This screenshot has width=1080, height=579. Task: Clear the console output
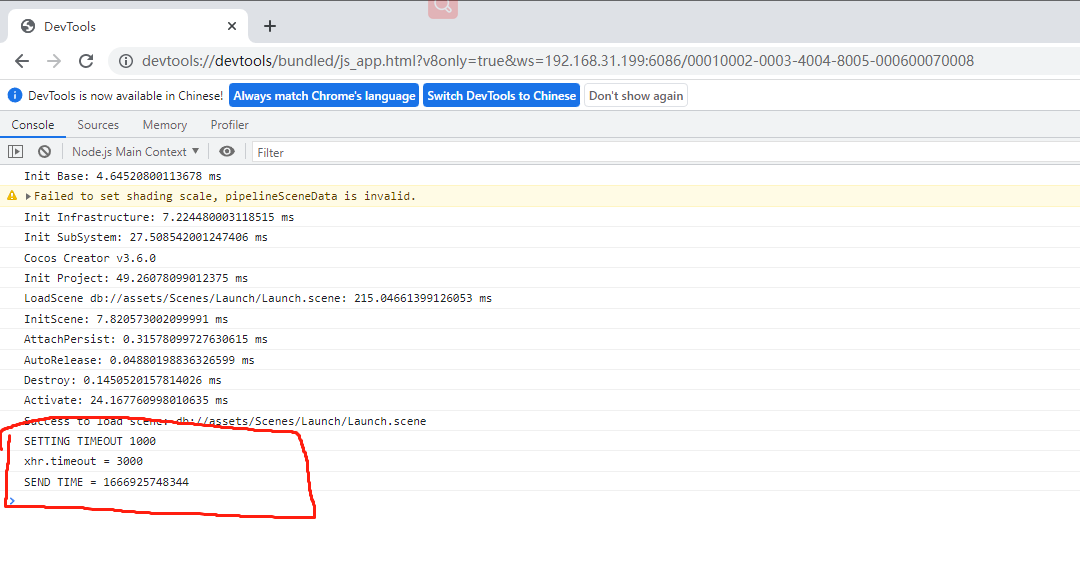pos(45,151)
